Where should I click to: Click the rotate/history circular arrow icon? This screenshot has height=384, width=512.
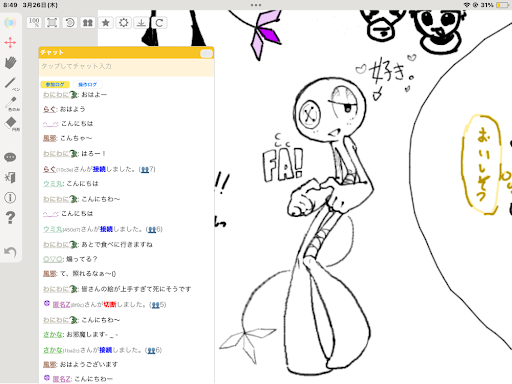tap(70, 23)
